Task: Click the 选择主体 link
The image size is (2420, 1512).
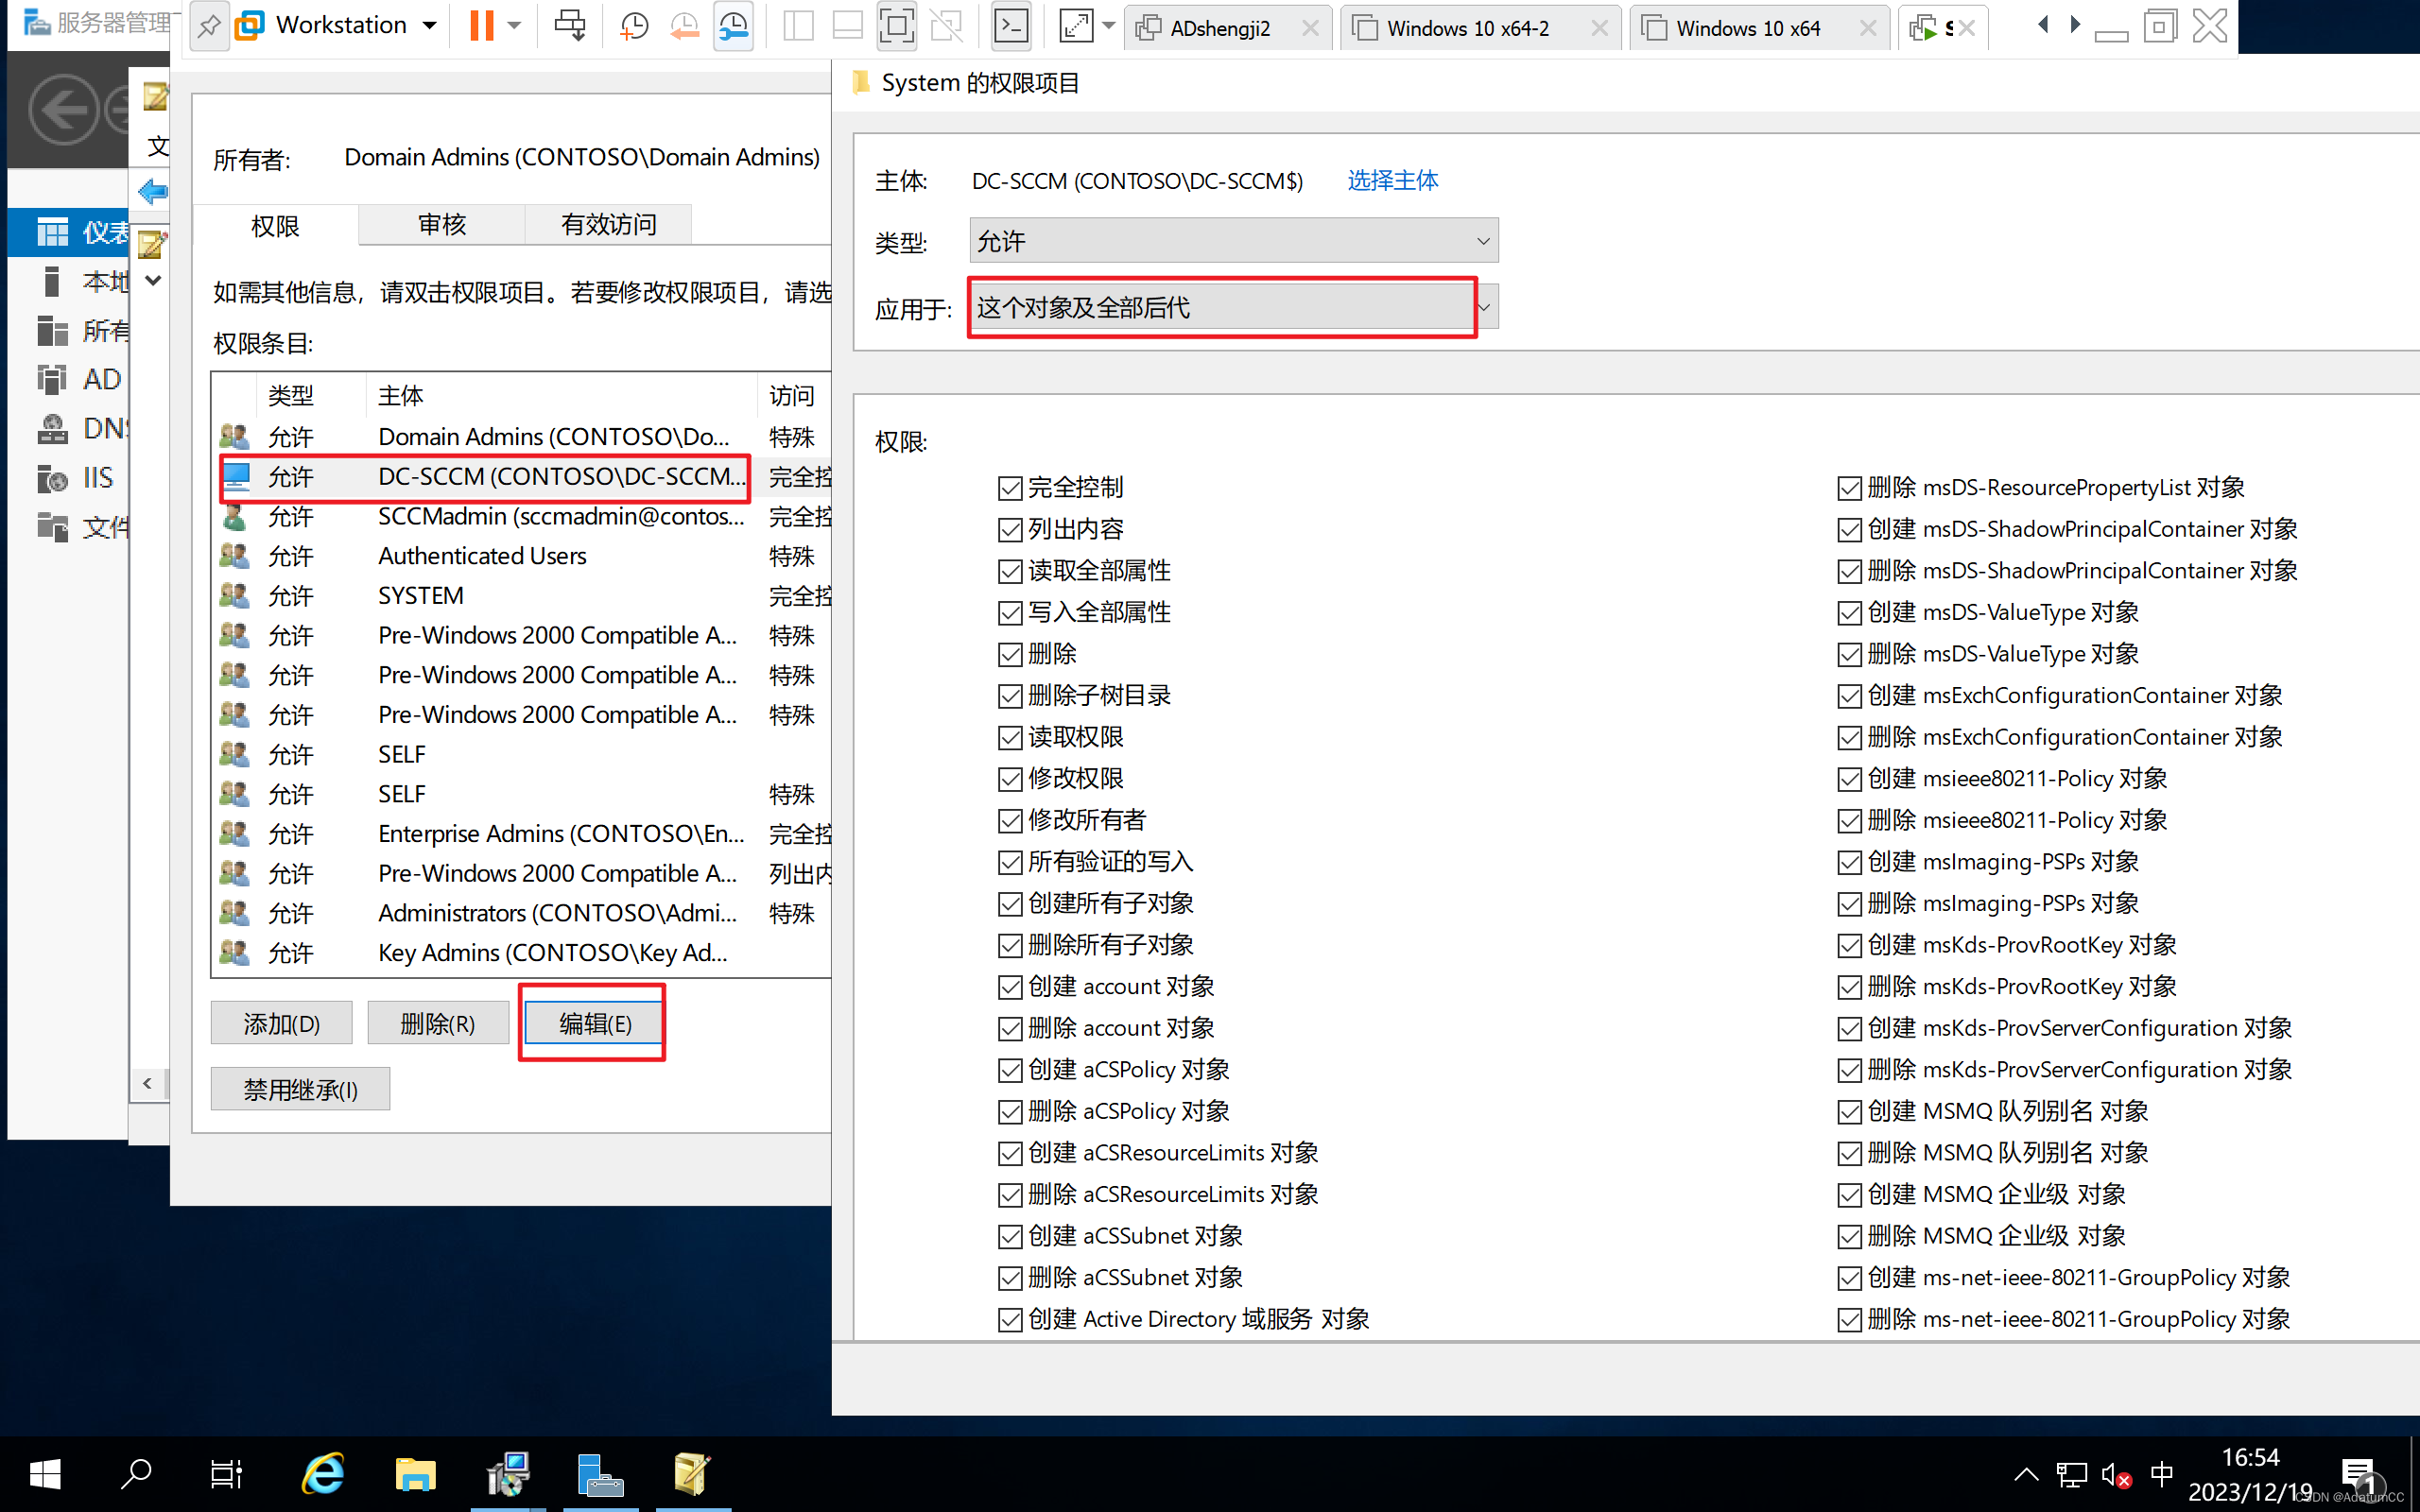Action: (1392, 180)
